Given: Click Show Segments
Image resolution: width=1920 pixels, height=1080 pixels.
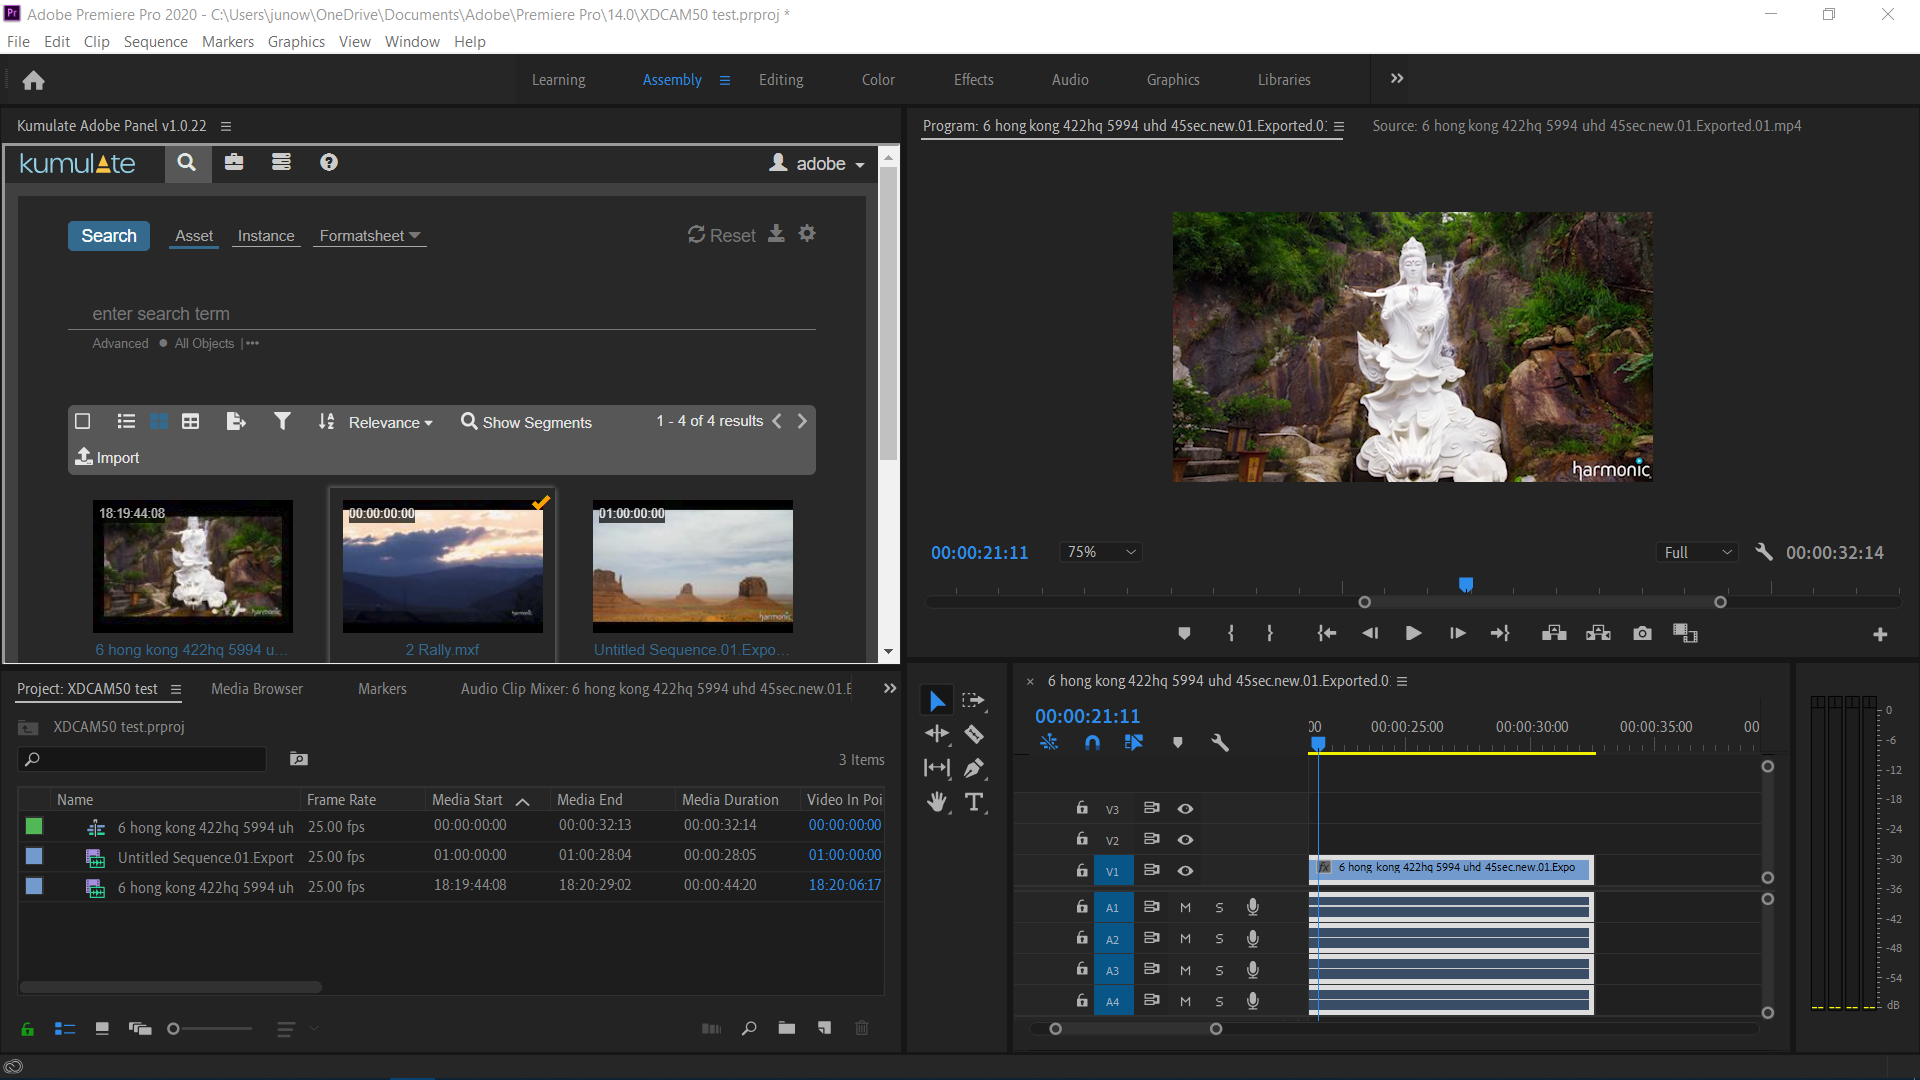Looking at the screenshot, I should [x=526, y=422].
